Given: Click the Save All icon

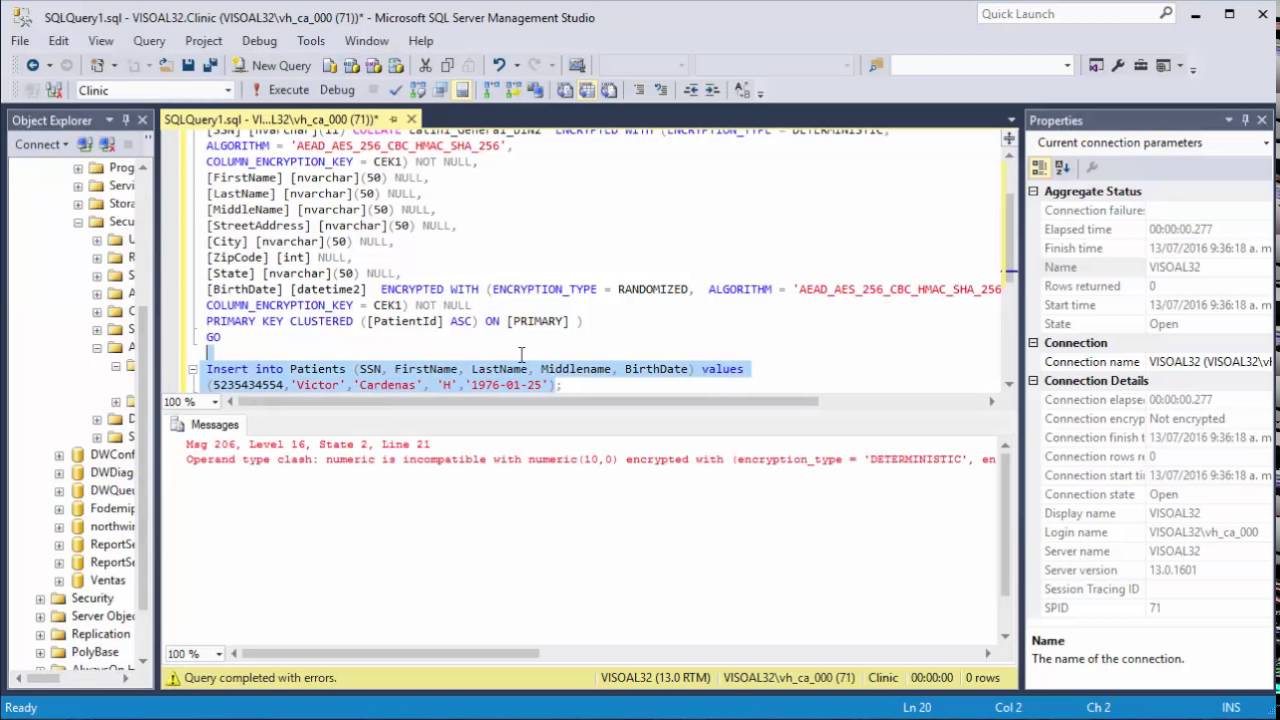Looking at the screenshot, I should pyautogui.click(x=210, y=65).
